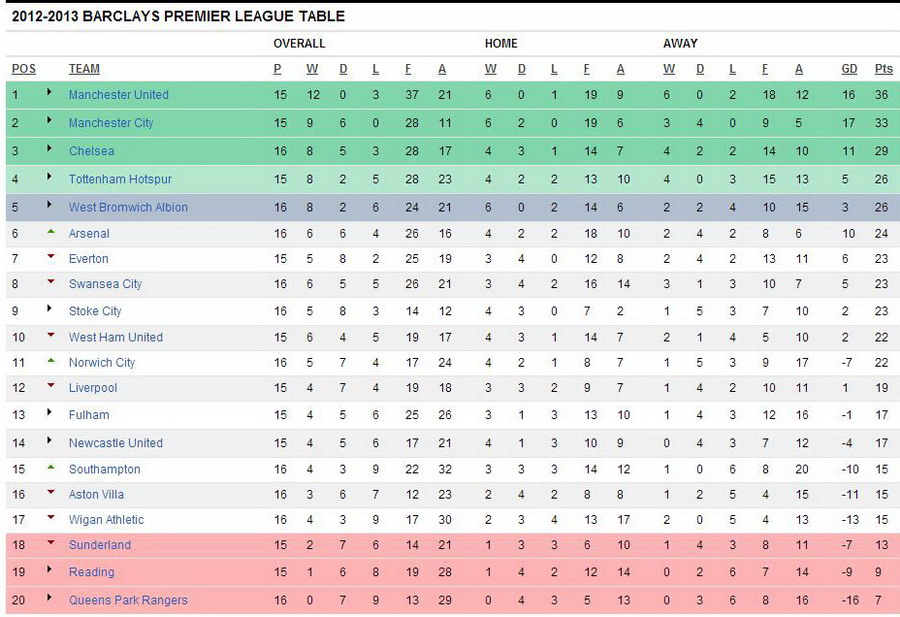Image resolution: width=900 pixels, height=617 pixels.
Task: Expand the Stoke City row arrow
Action: click(49, 308)
